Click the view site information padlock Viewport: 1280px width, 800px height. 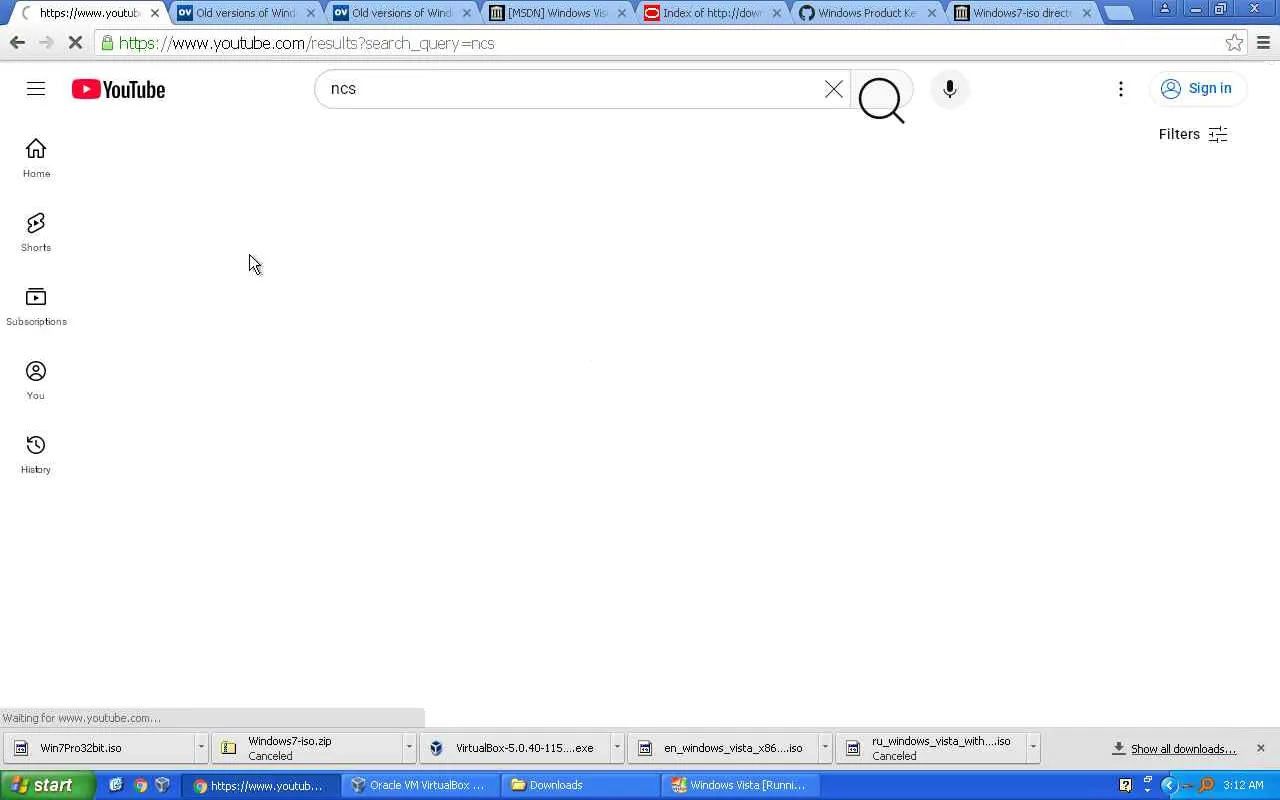coord(107,43)
